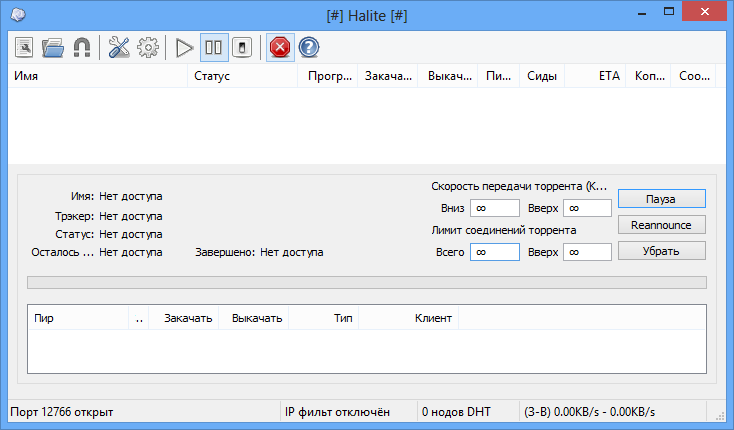Click 'Порт 12766 открыт' in status bar
Viewport: 734px width, 430px height.
click(x=62, y=412)
